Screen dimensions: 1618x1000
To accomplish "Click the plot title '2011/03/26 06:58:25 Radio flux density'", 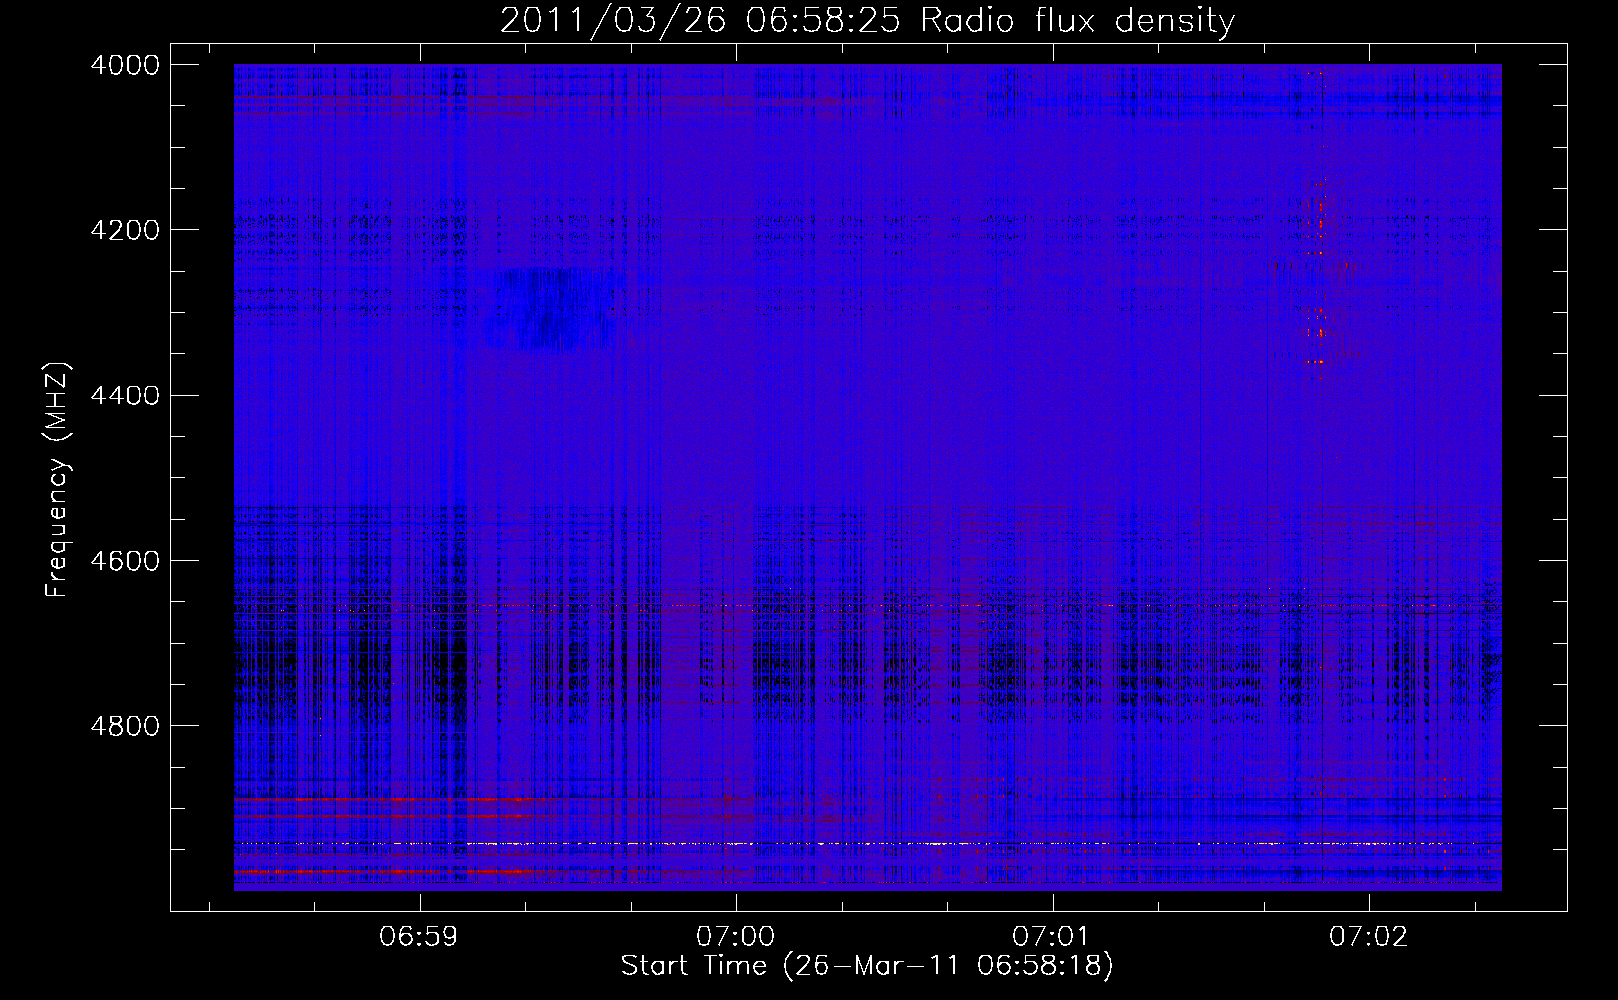I will coord(867,20).
